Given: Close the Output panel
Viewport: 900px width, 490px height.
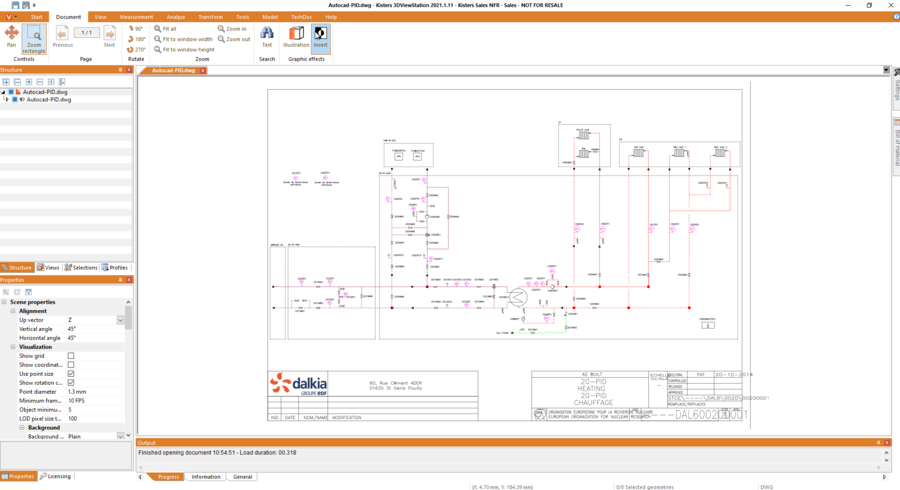Looking at the screenshot, I should pyautogui.click(x=887, y=443).
